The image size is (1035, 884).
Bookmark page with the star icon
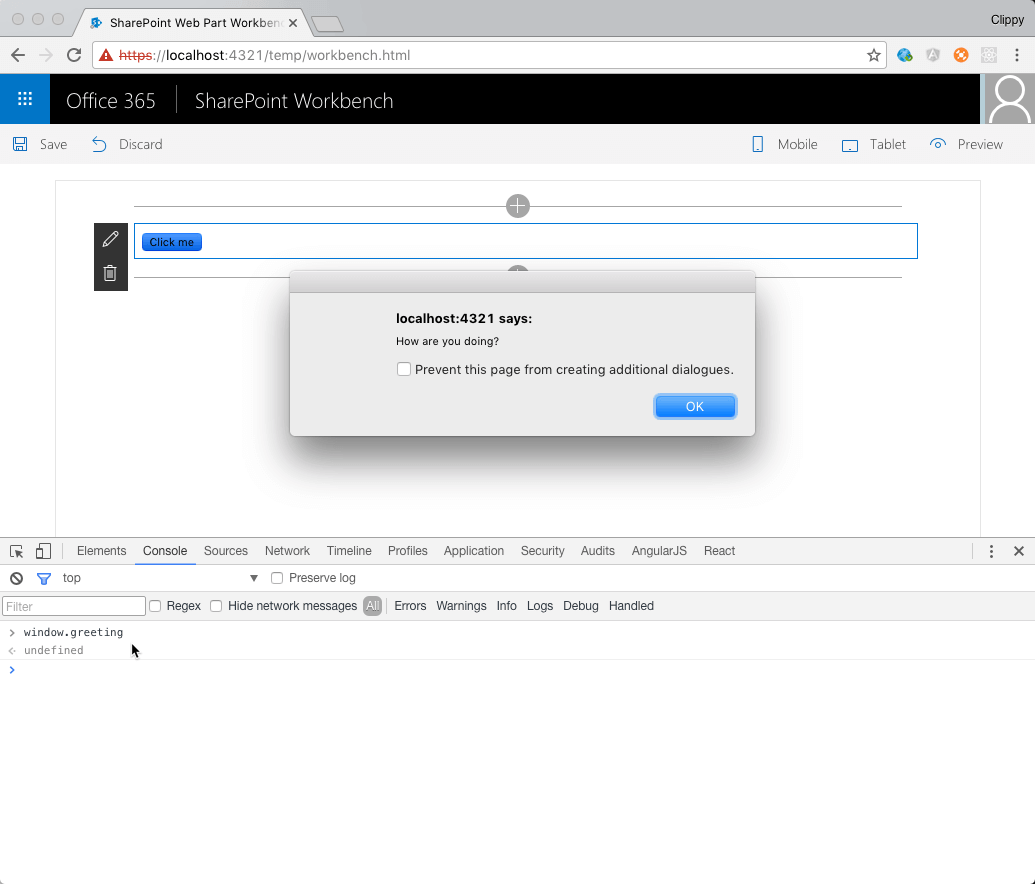click(x=873, y=55)
